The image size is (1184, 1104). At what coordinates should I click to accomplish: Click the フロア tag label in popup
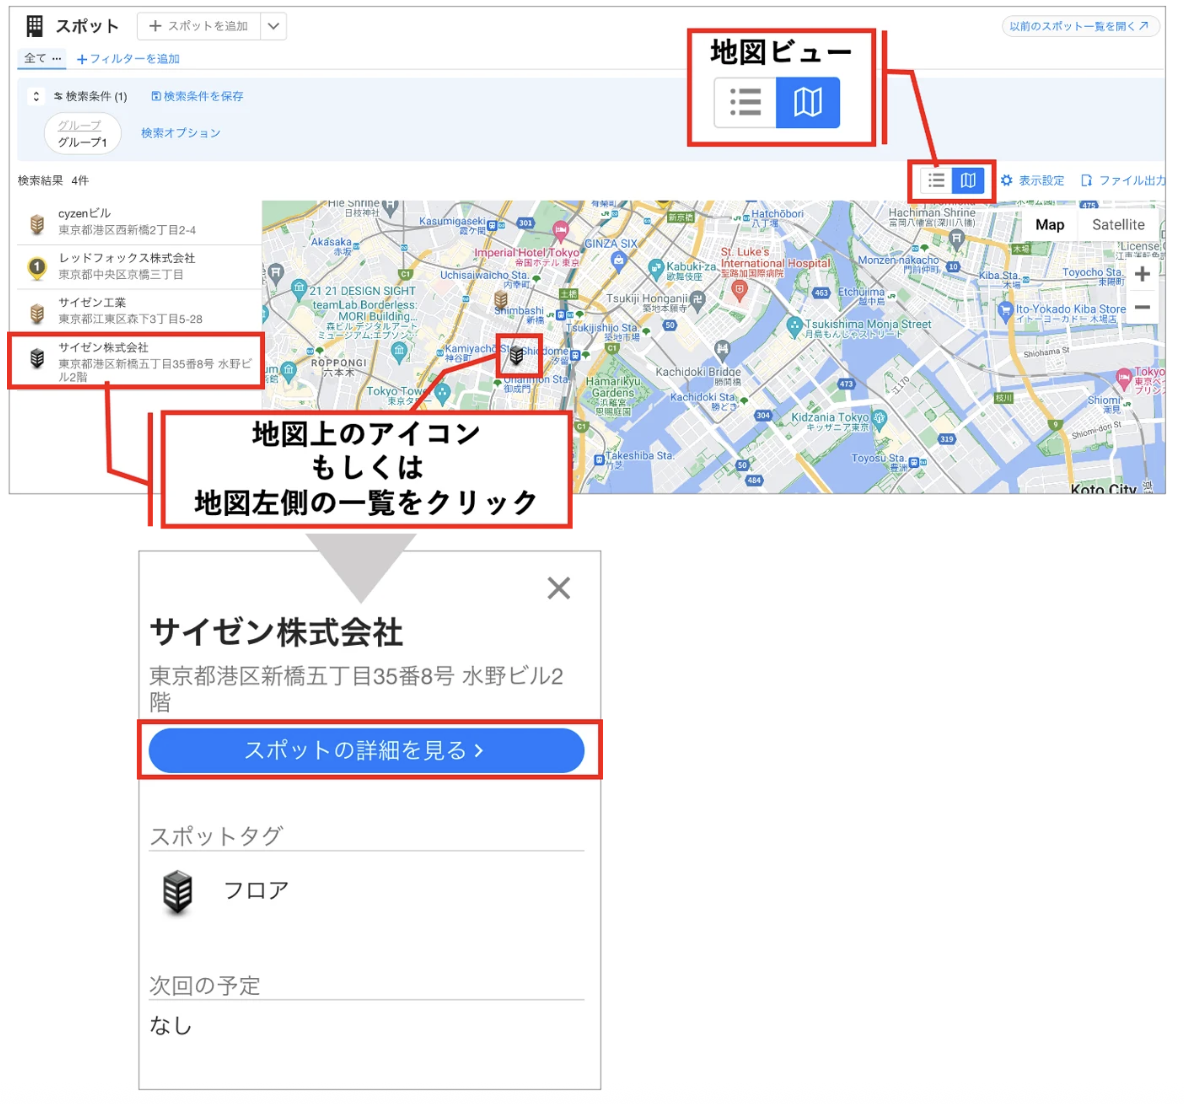257,891
